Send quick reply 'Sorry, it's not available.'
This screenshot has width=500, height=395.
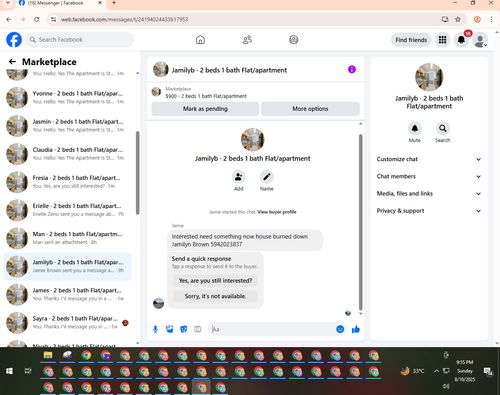[215, 296]
